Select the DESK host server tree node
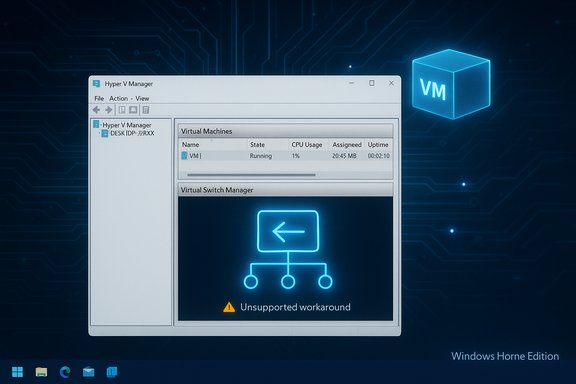Screen dimensions: 576x384 [132, 133]
